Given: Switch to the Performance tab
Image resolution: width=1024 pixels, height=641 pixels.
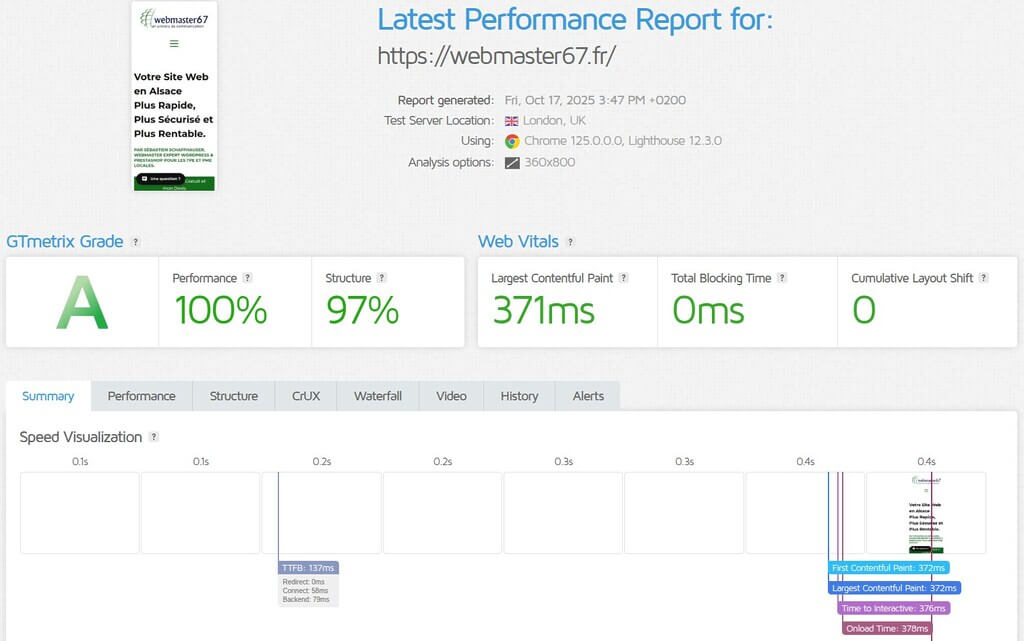Looking at the screenshot, I should pyautogui.click(x=141, y=396).
